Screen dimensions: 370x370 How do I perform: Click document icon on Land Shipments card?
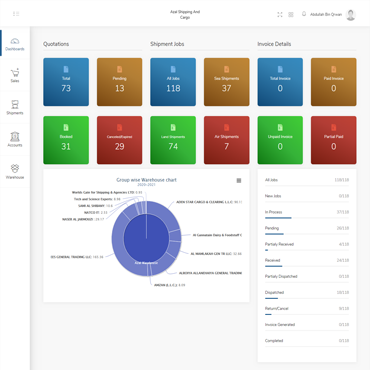[x=173, y=127]
